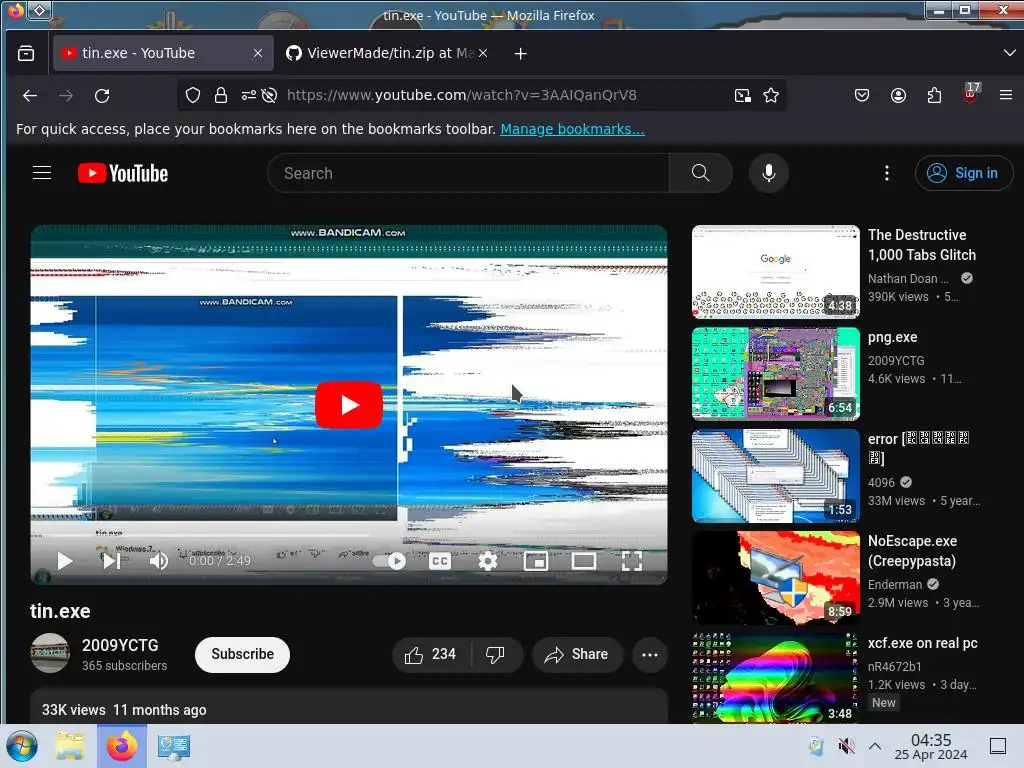Select the tin.exe - YouTube tab
The height and width of the screenshot is (768, 1024).
(162, 54)
